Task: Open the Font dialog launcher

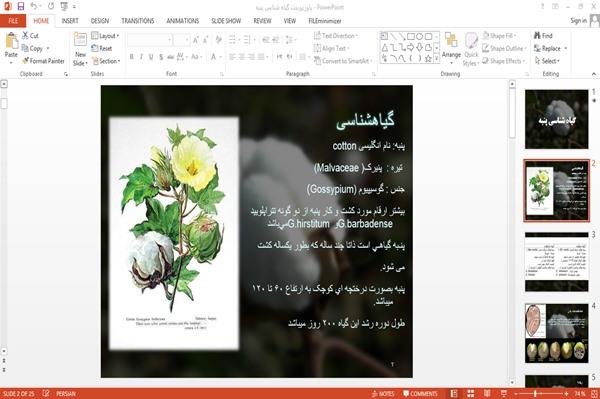Action: coord(221,74)
